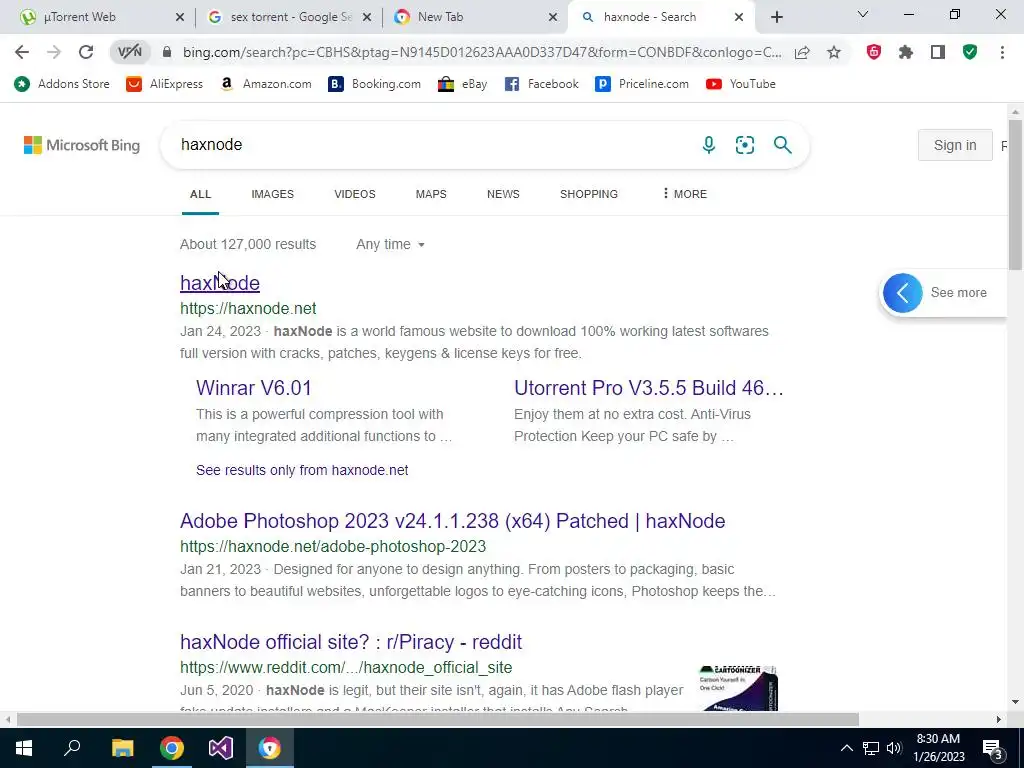
Task: Close the haxnode - Search tab
Action: (x=739, y=18)
